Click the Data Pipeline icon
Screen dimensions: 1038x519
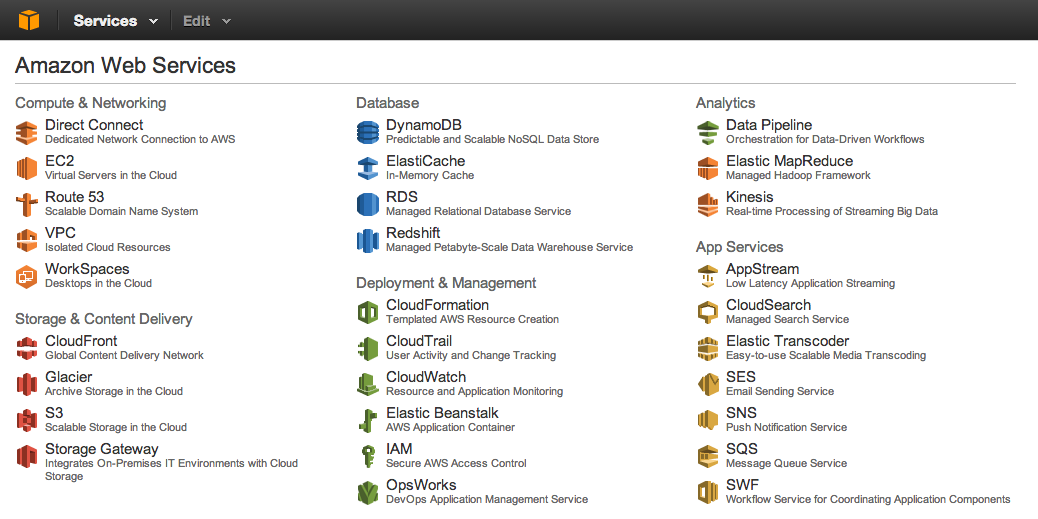click(708, 132)
